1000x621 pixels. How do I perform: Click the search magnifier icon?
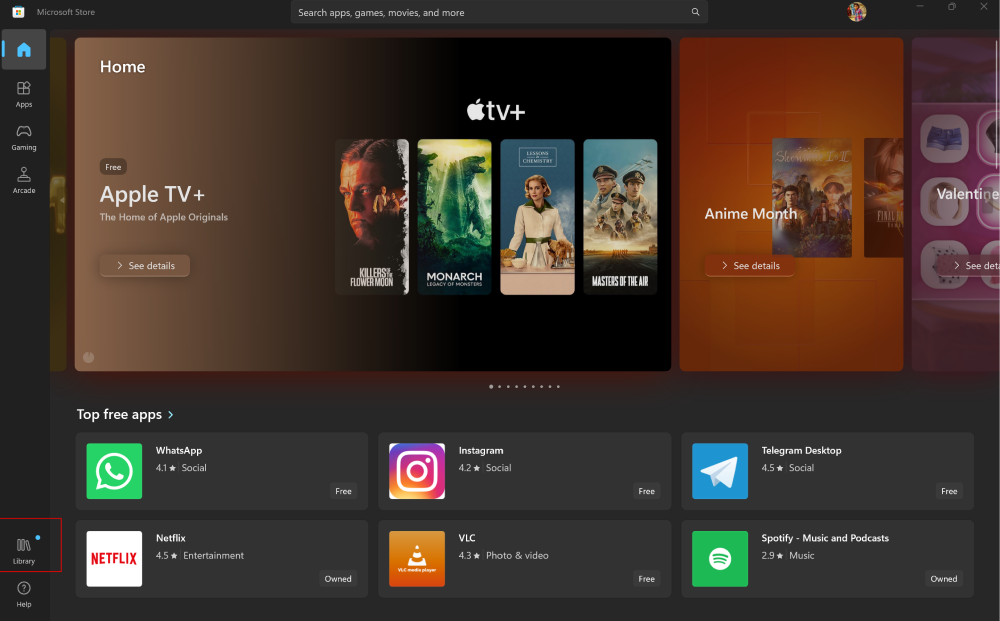pyautogui.click(x=695, y=12)
